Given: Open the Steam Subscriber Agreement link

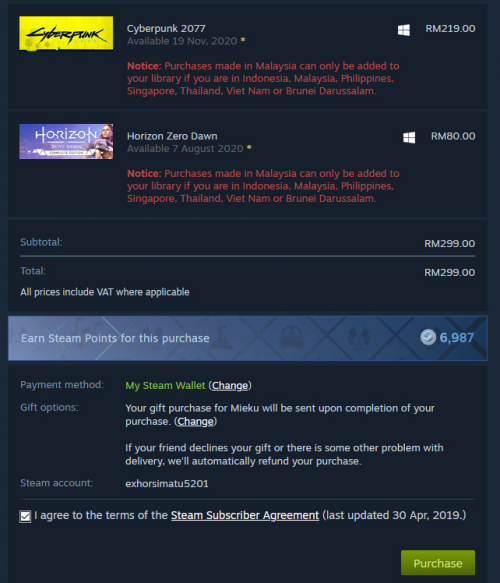Looking at the screenshot, I should tap(245, 515).
